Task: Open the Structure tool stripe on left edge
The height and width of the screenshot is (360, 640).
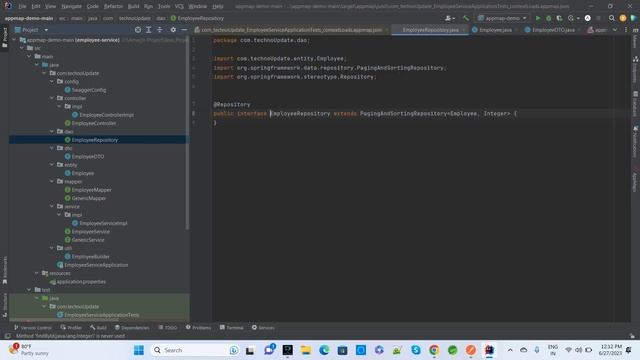Action: pos(5,305)
